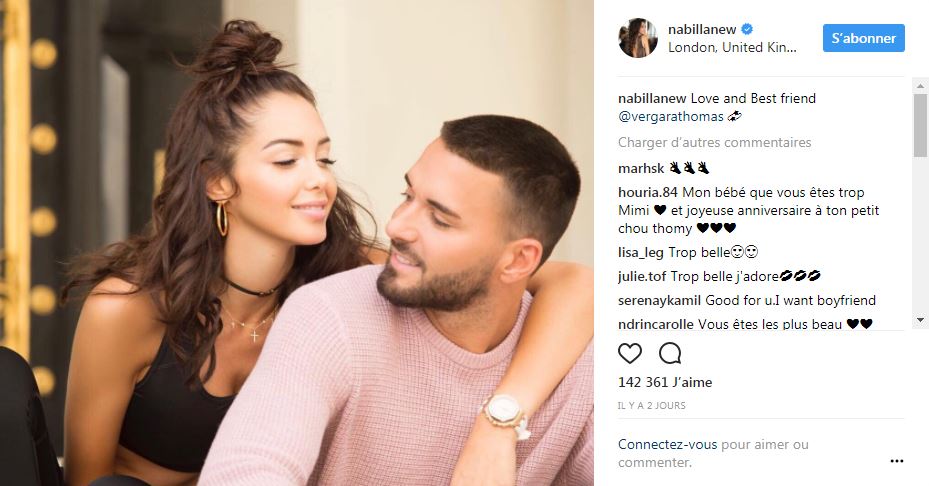Click the nabillanew profile picture

(x=638, y=38)
